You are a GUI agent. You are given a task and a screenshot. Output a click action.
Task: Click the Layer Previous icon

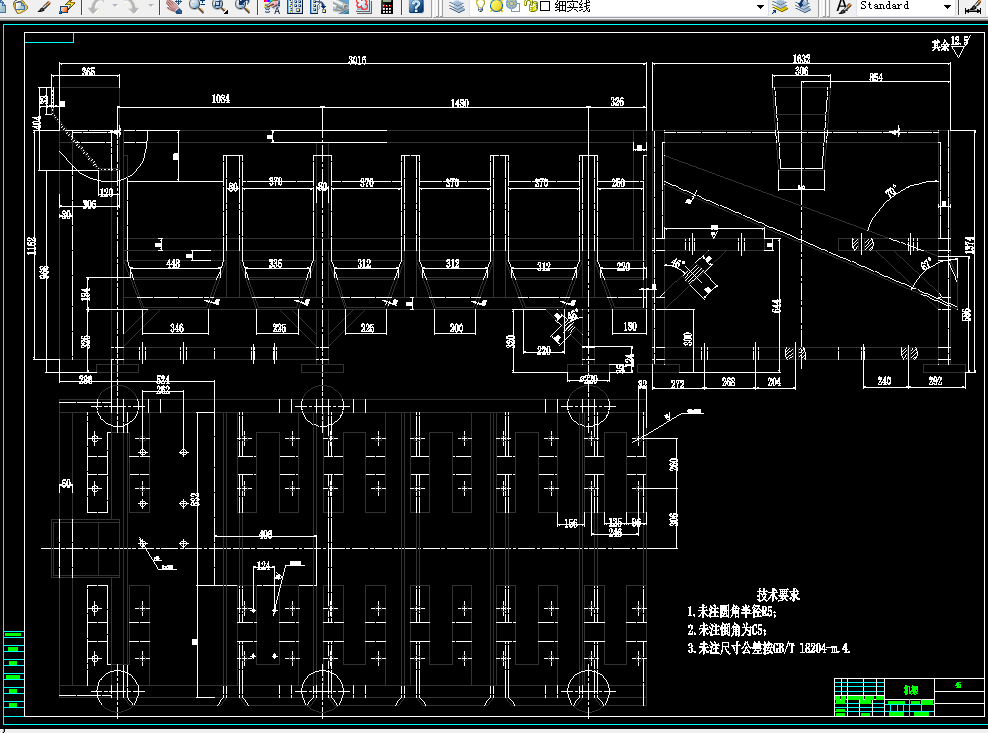(803, 6)
